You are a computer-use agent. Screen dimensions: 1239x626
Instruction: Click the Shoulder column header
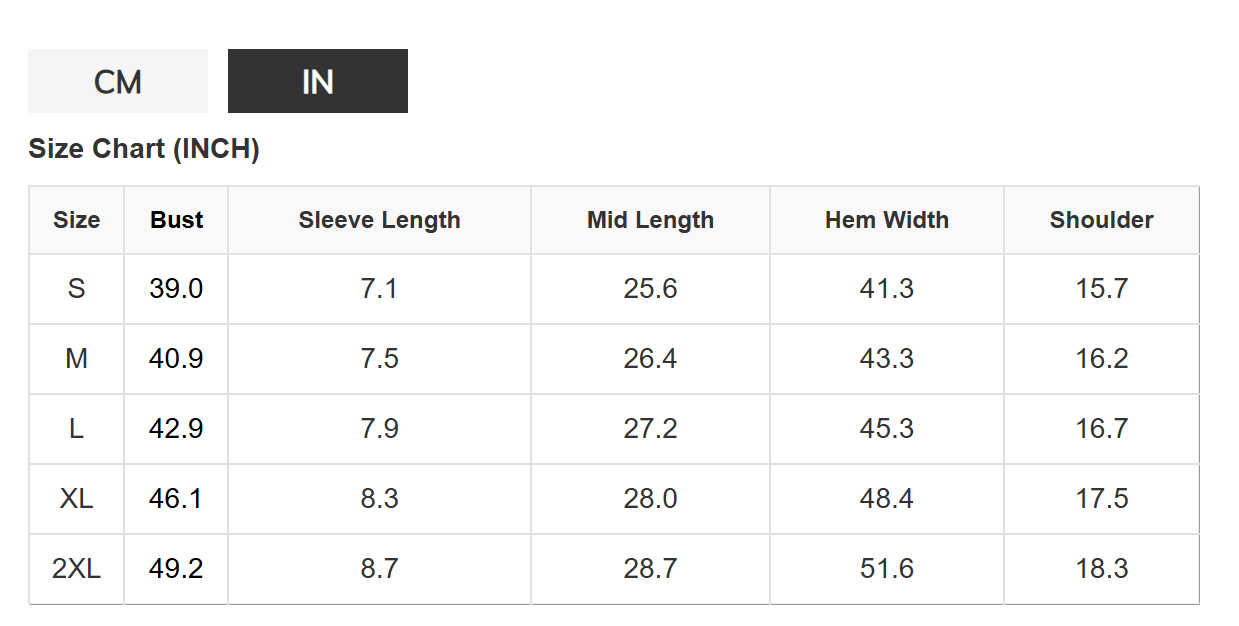click(x=1101, y=220)
